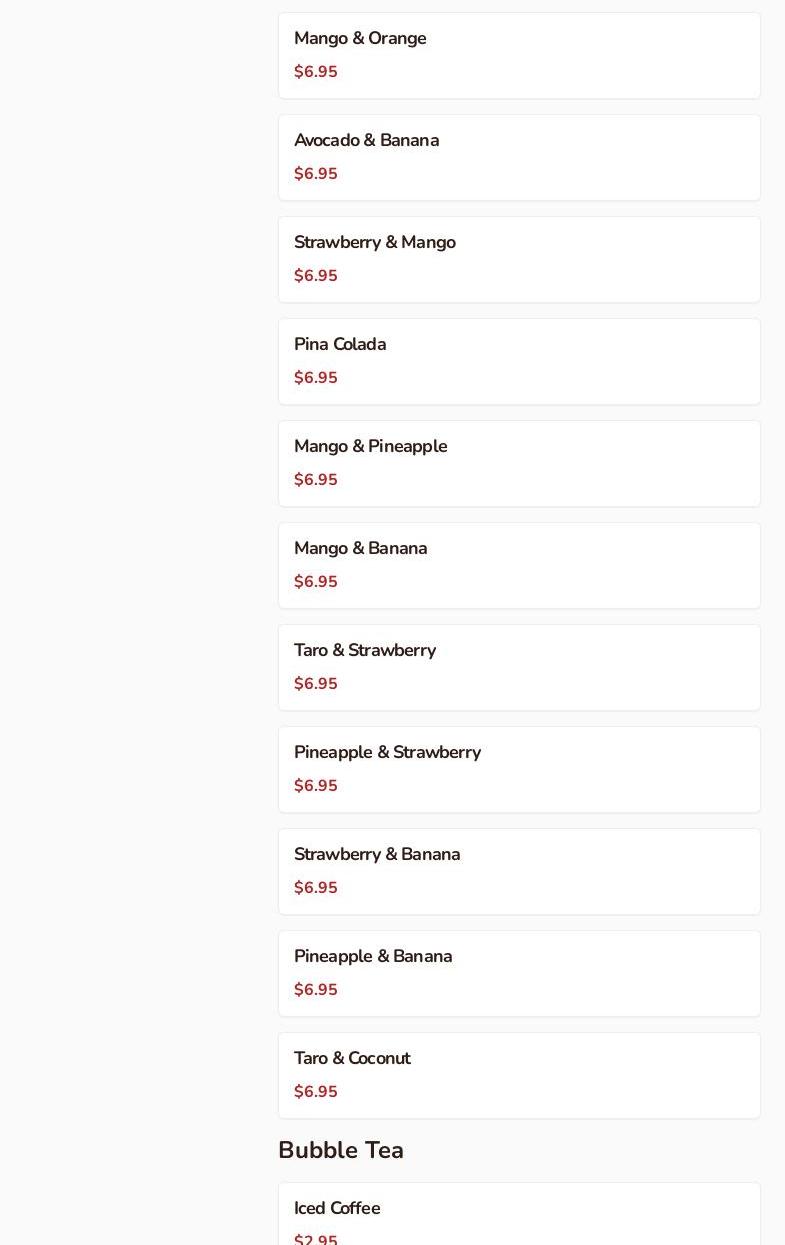Image resolution: width=785 pixels, height=1245 pixels.
Task: Click the $6.95 price of Mango & Orange
Action: (x=316, y=72)
